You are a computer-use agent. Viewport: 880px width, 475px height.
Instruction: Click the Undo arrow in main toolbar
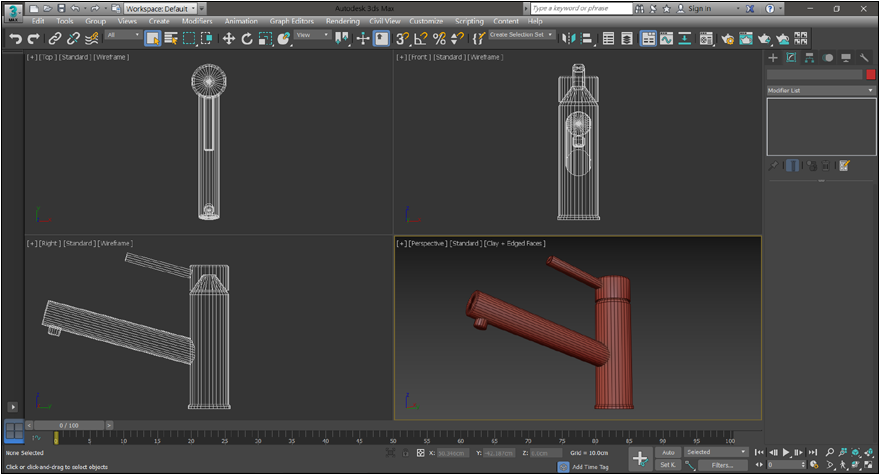pos(15,39)
